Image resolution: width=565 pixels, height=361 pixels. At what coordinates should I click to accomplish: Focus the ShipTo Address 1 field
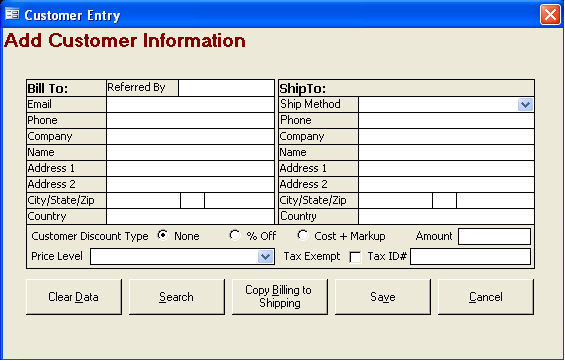(446, 168)
